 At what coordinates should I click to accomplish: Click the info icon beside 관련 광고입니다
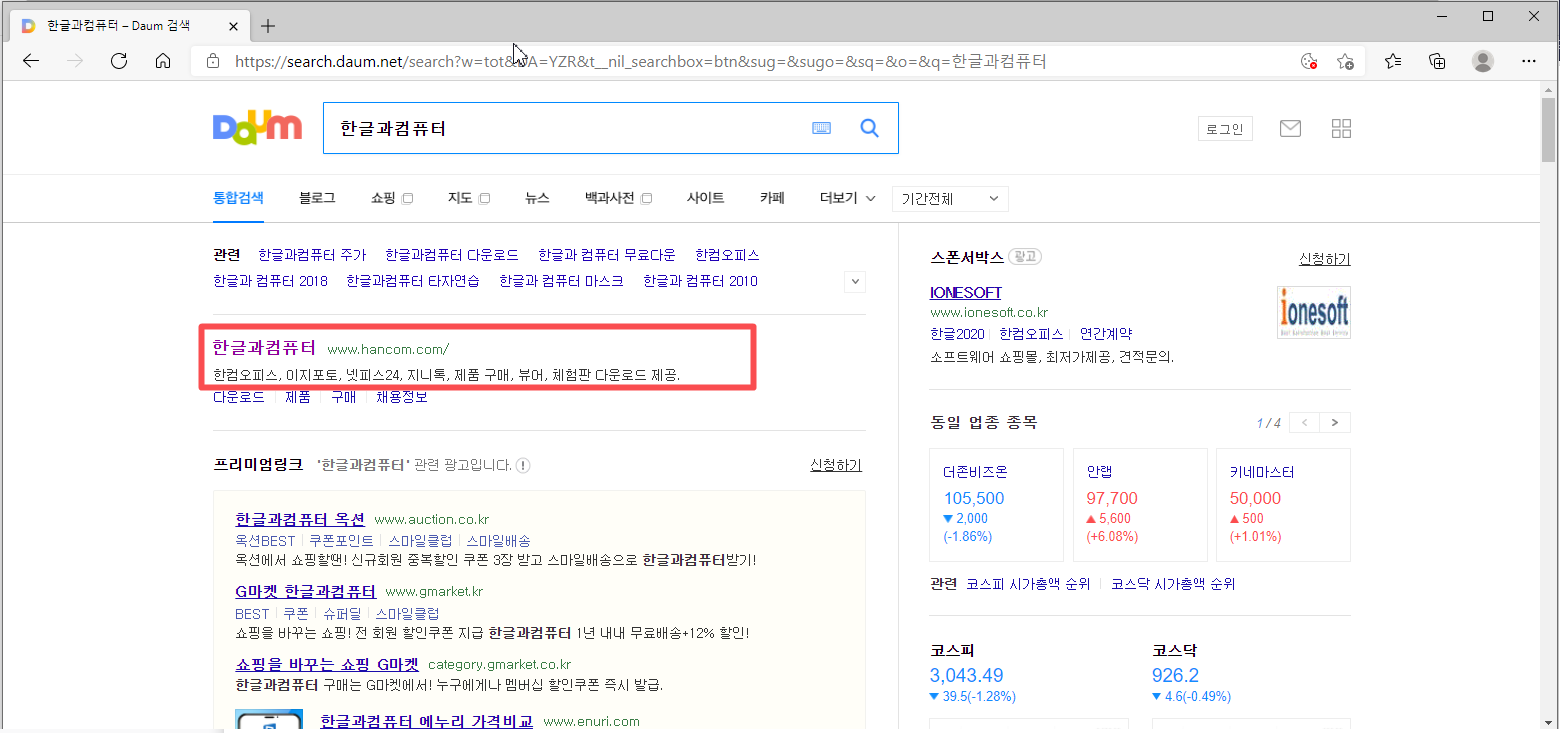coord(523,465)
